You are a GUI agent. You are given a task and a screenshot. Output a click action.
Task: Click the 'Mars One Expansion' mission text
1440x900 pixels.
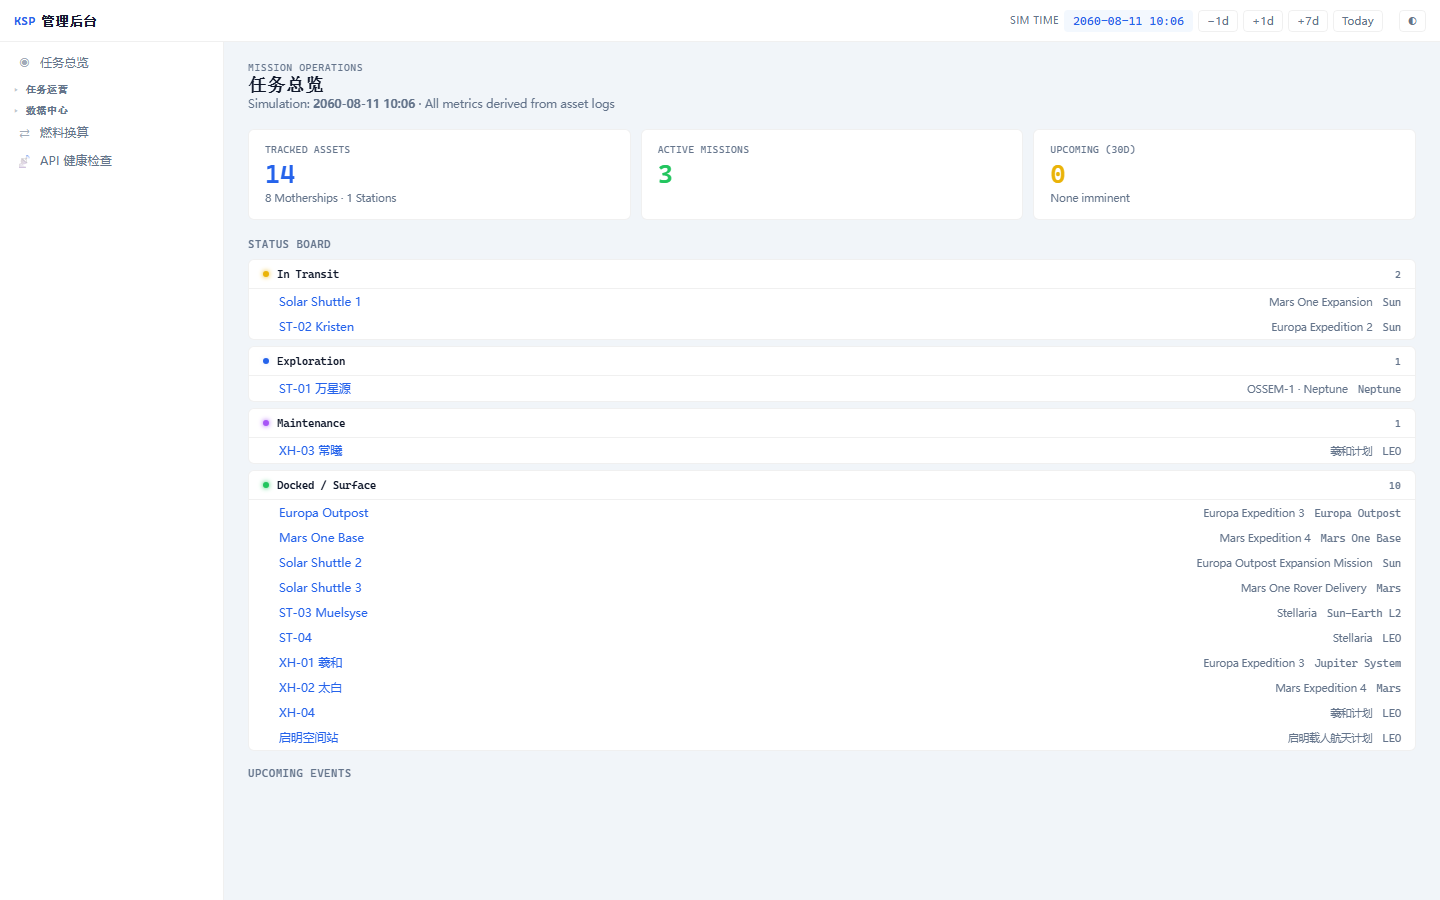pyautogui.click(x=1320, y=302)
